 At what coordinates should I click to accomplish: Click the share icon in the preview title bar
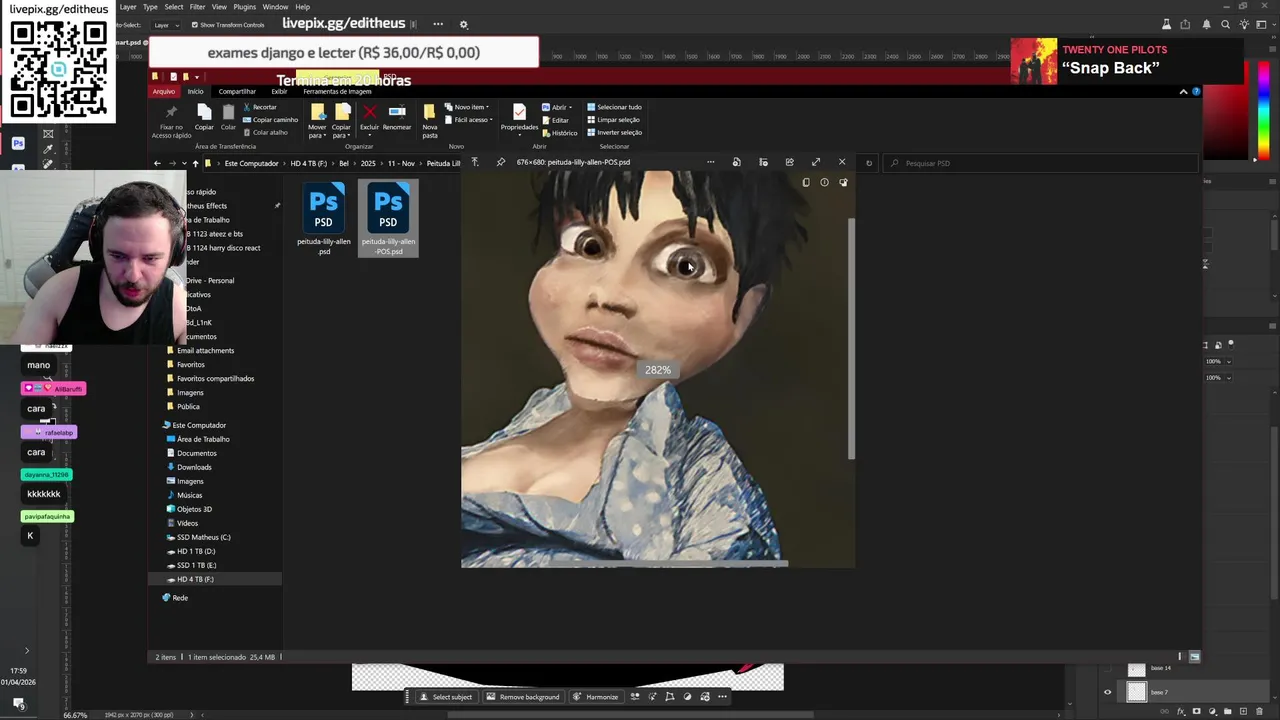[789, 162]
